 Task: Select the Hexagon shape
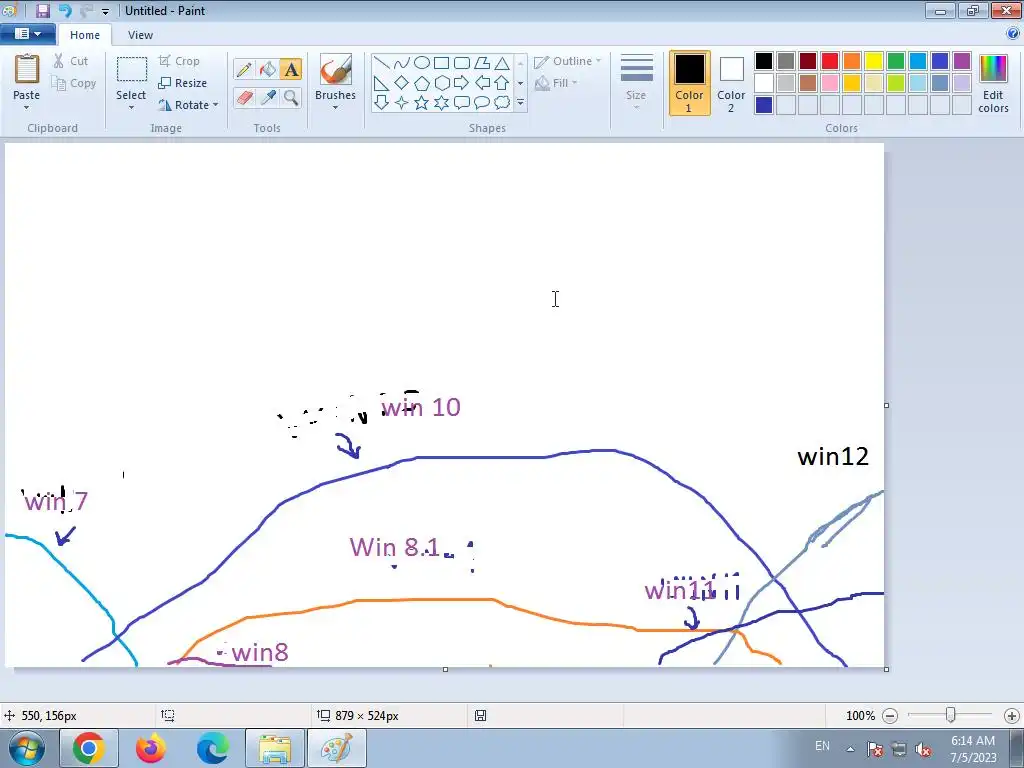[x=441, y=83]
